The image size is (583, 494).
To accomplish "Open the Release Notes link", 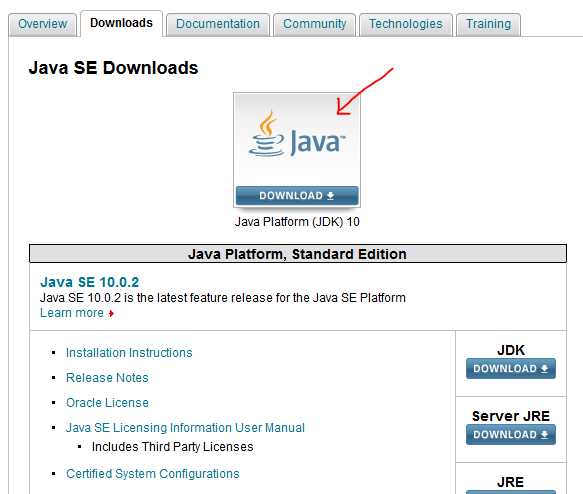I will coord(107,378).
